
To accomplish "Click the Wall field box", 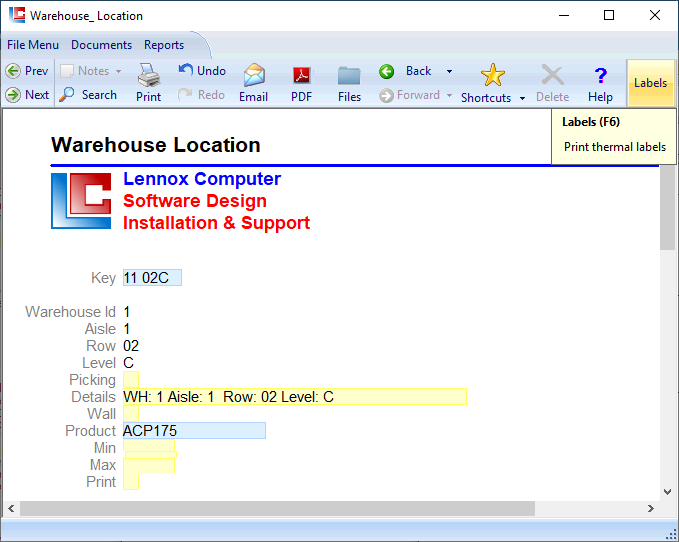I will pos(131,413).
